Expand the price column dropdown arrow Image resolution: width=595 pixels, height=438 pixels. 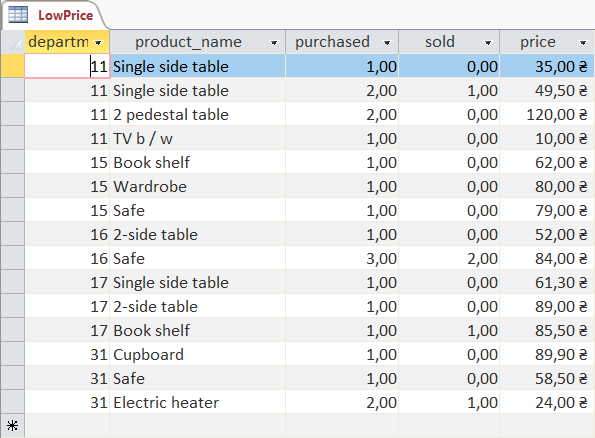tap(583, 43)
